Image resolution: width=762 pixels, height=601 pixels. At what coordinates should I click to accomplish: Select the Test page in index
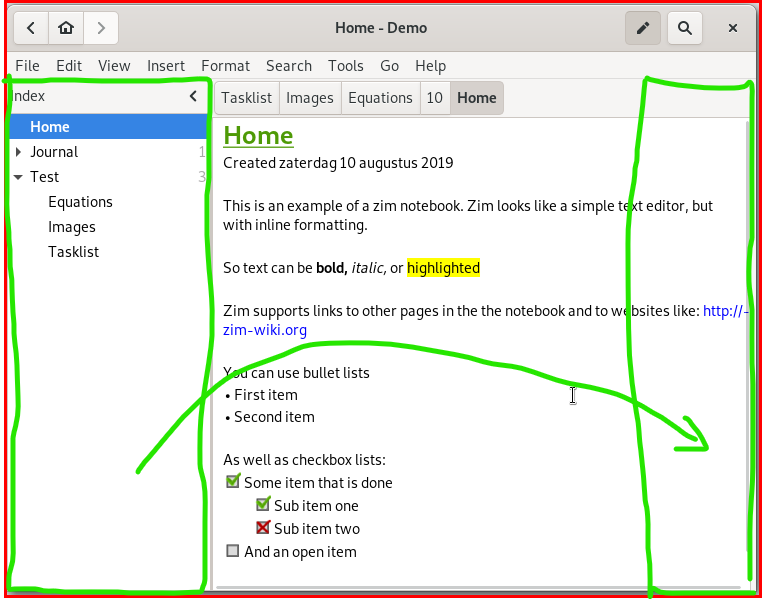click(44, 177)
